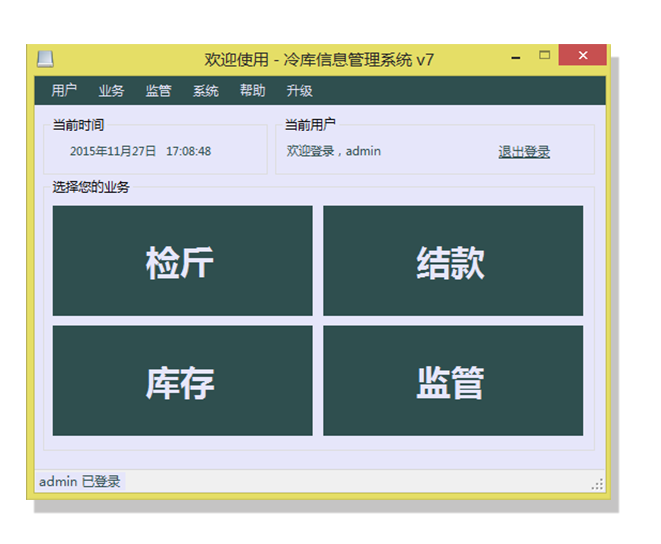Image resolution: width=661 pixels, height=544 pixels.
Task: Click the 欢迎登录，admin welcome text
Action: pyautogui.click(x=334, y=152)
